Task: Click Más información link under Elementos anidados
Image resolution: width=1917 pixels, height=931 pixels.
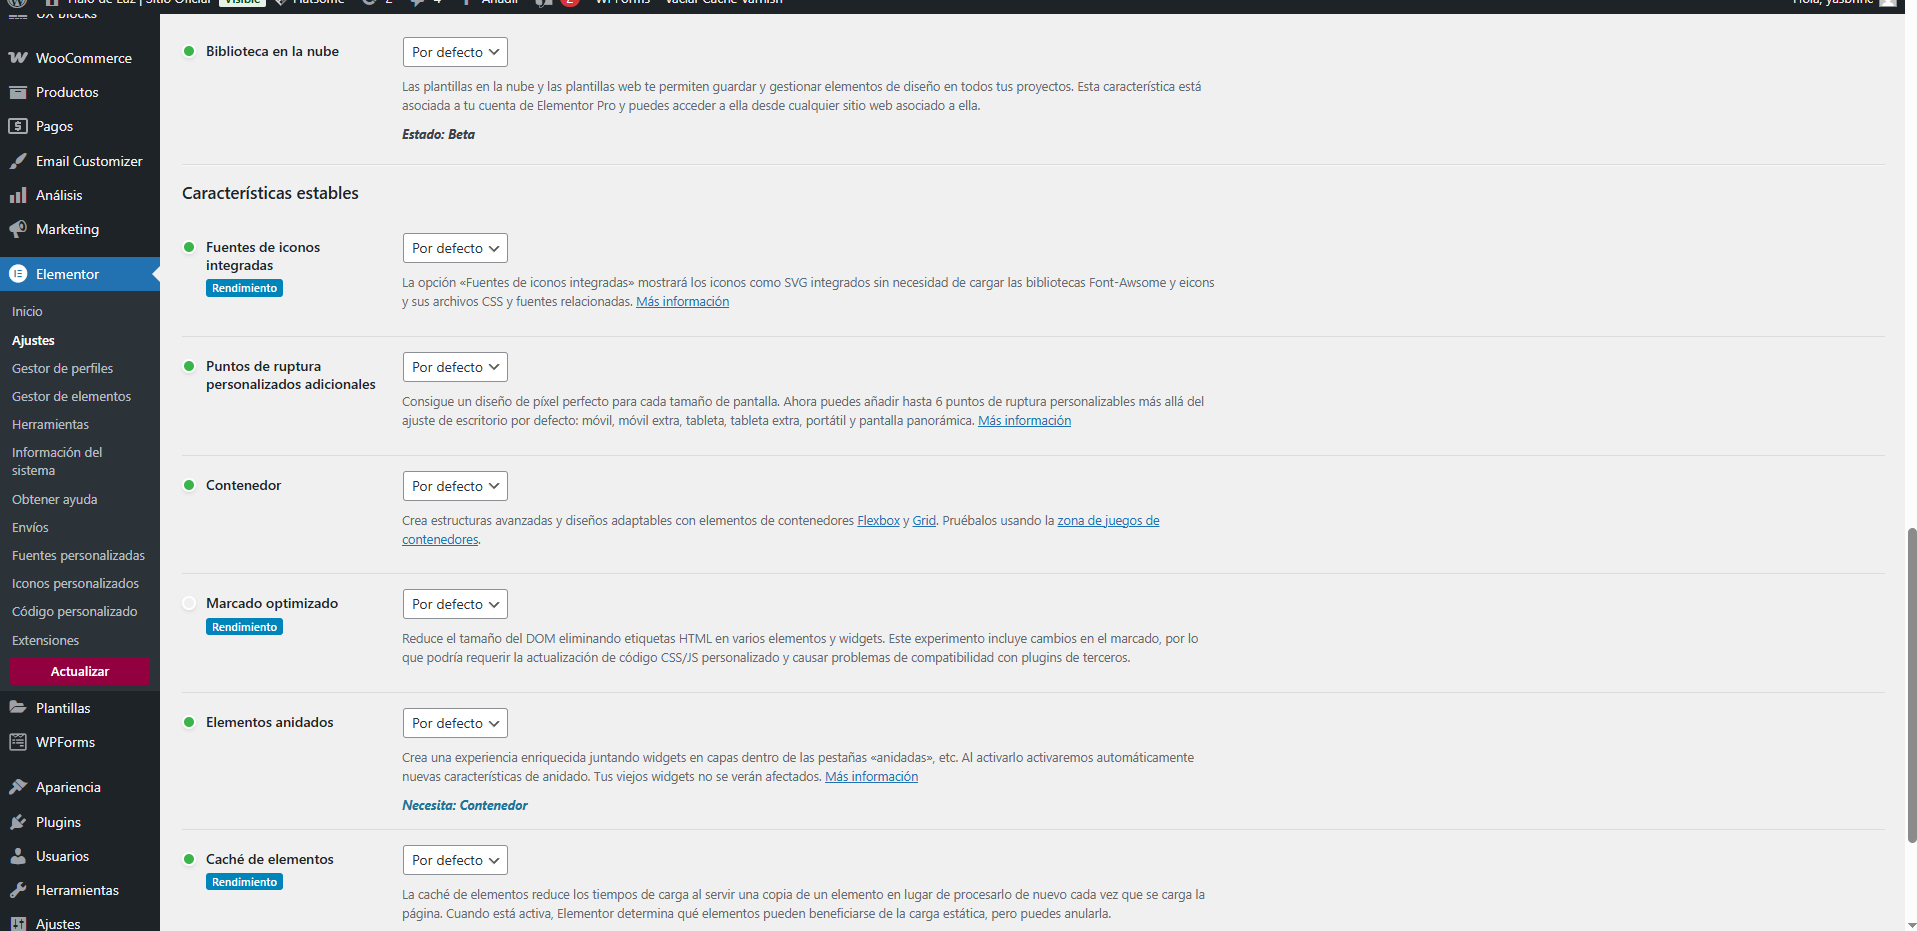Action: (x=871, y=776)
